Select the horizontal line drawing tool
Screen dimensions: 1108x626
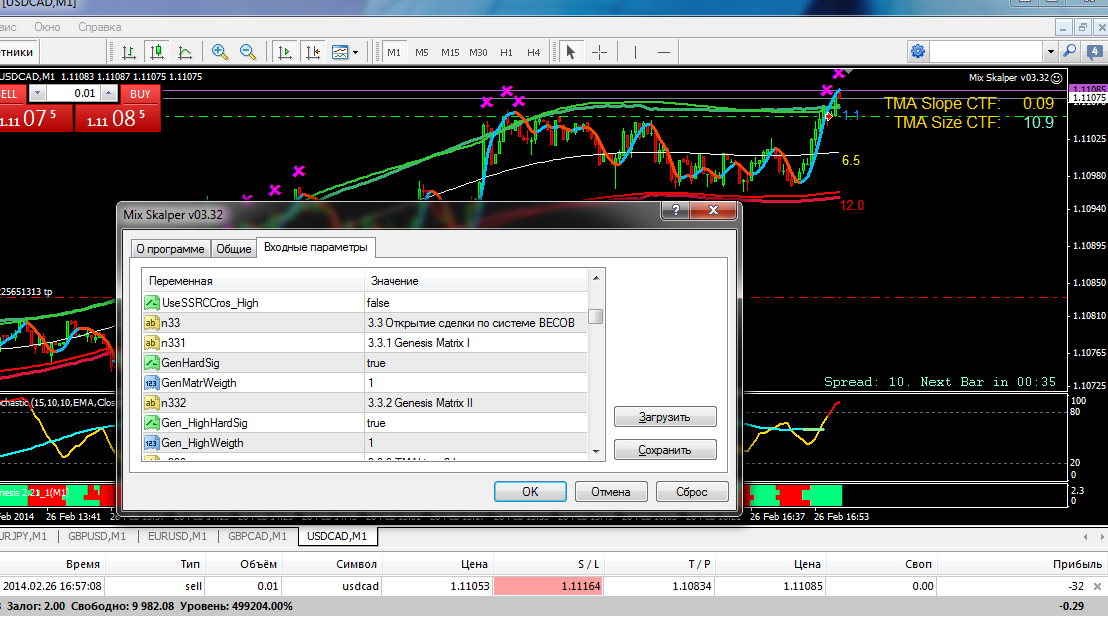[664, 52]
